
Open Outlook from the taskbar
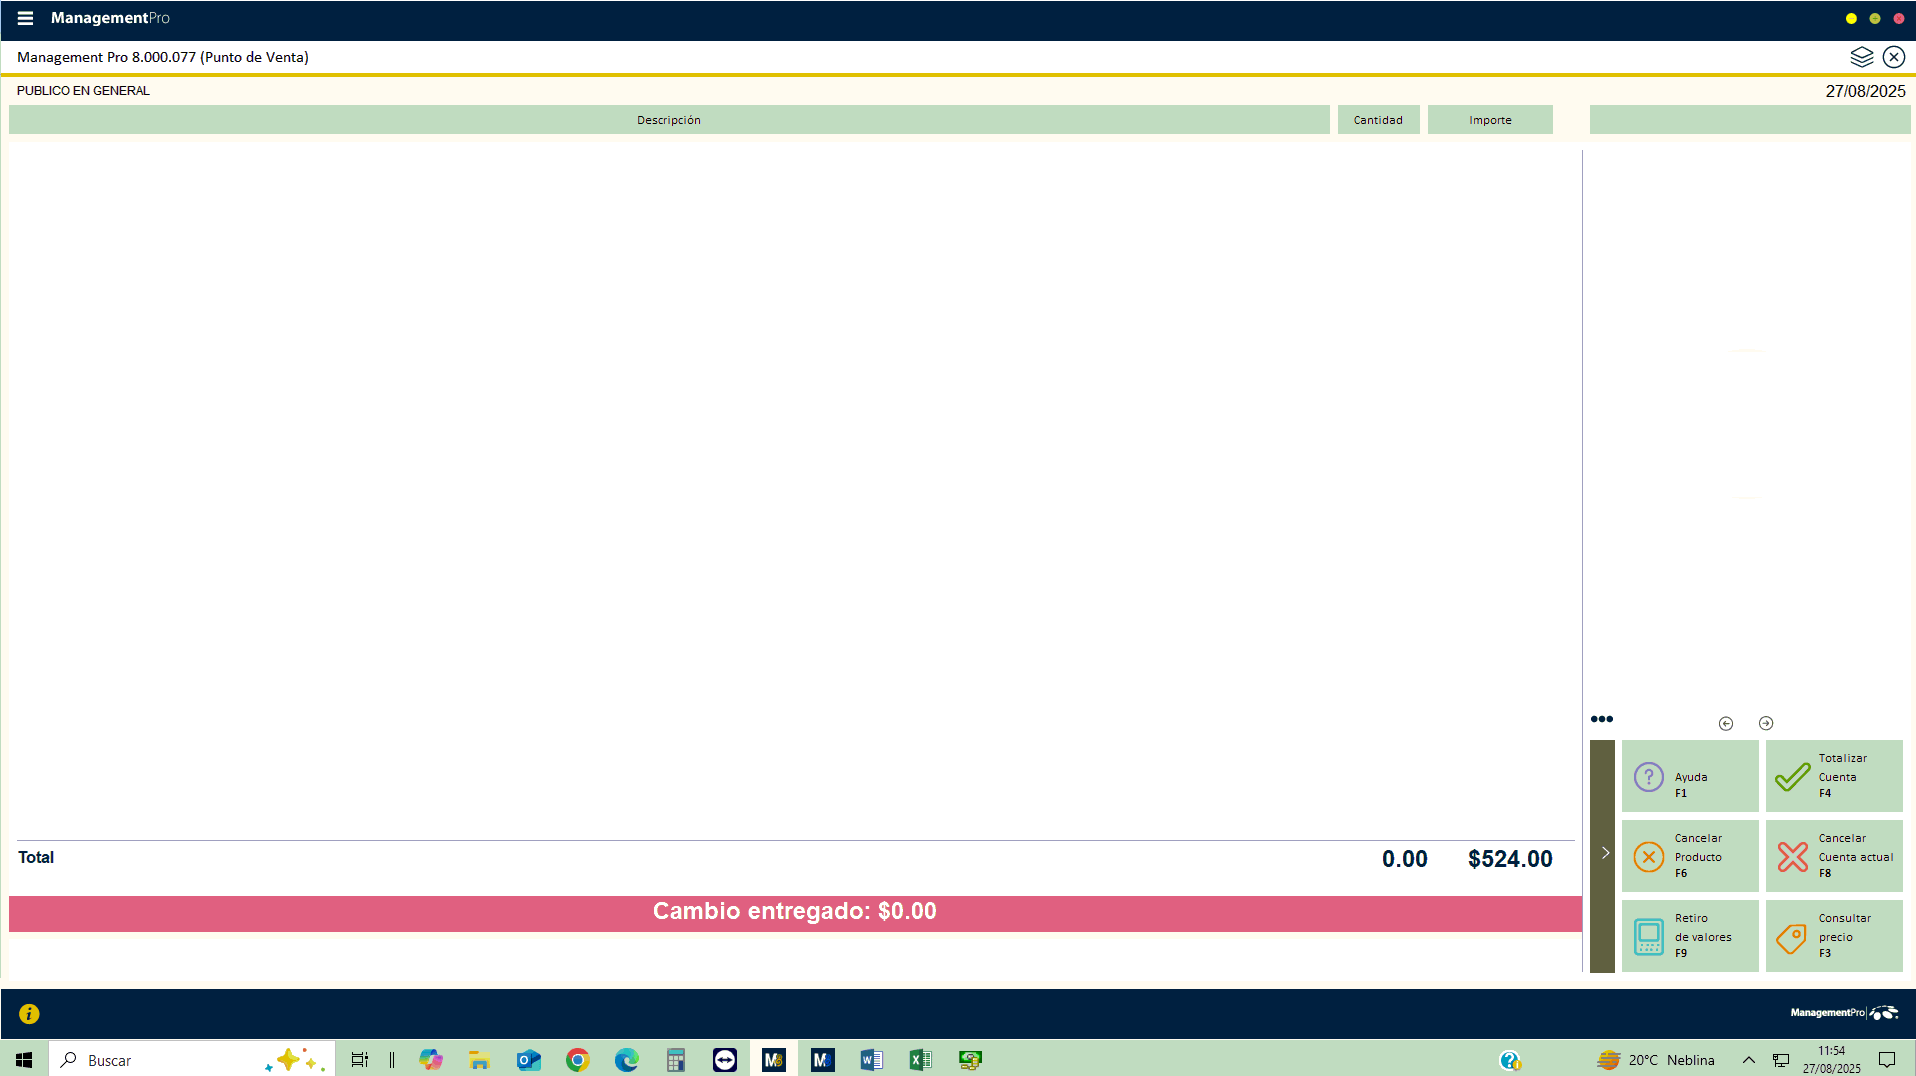point(528,1060)
